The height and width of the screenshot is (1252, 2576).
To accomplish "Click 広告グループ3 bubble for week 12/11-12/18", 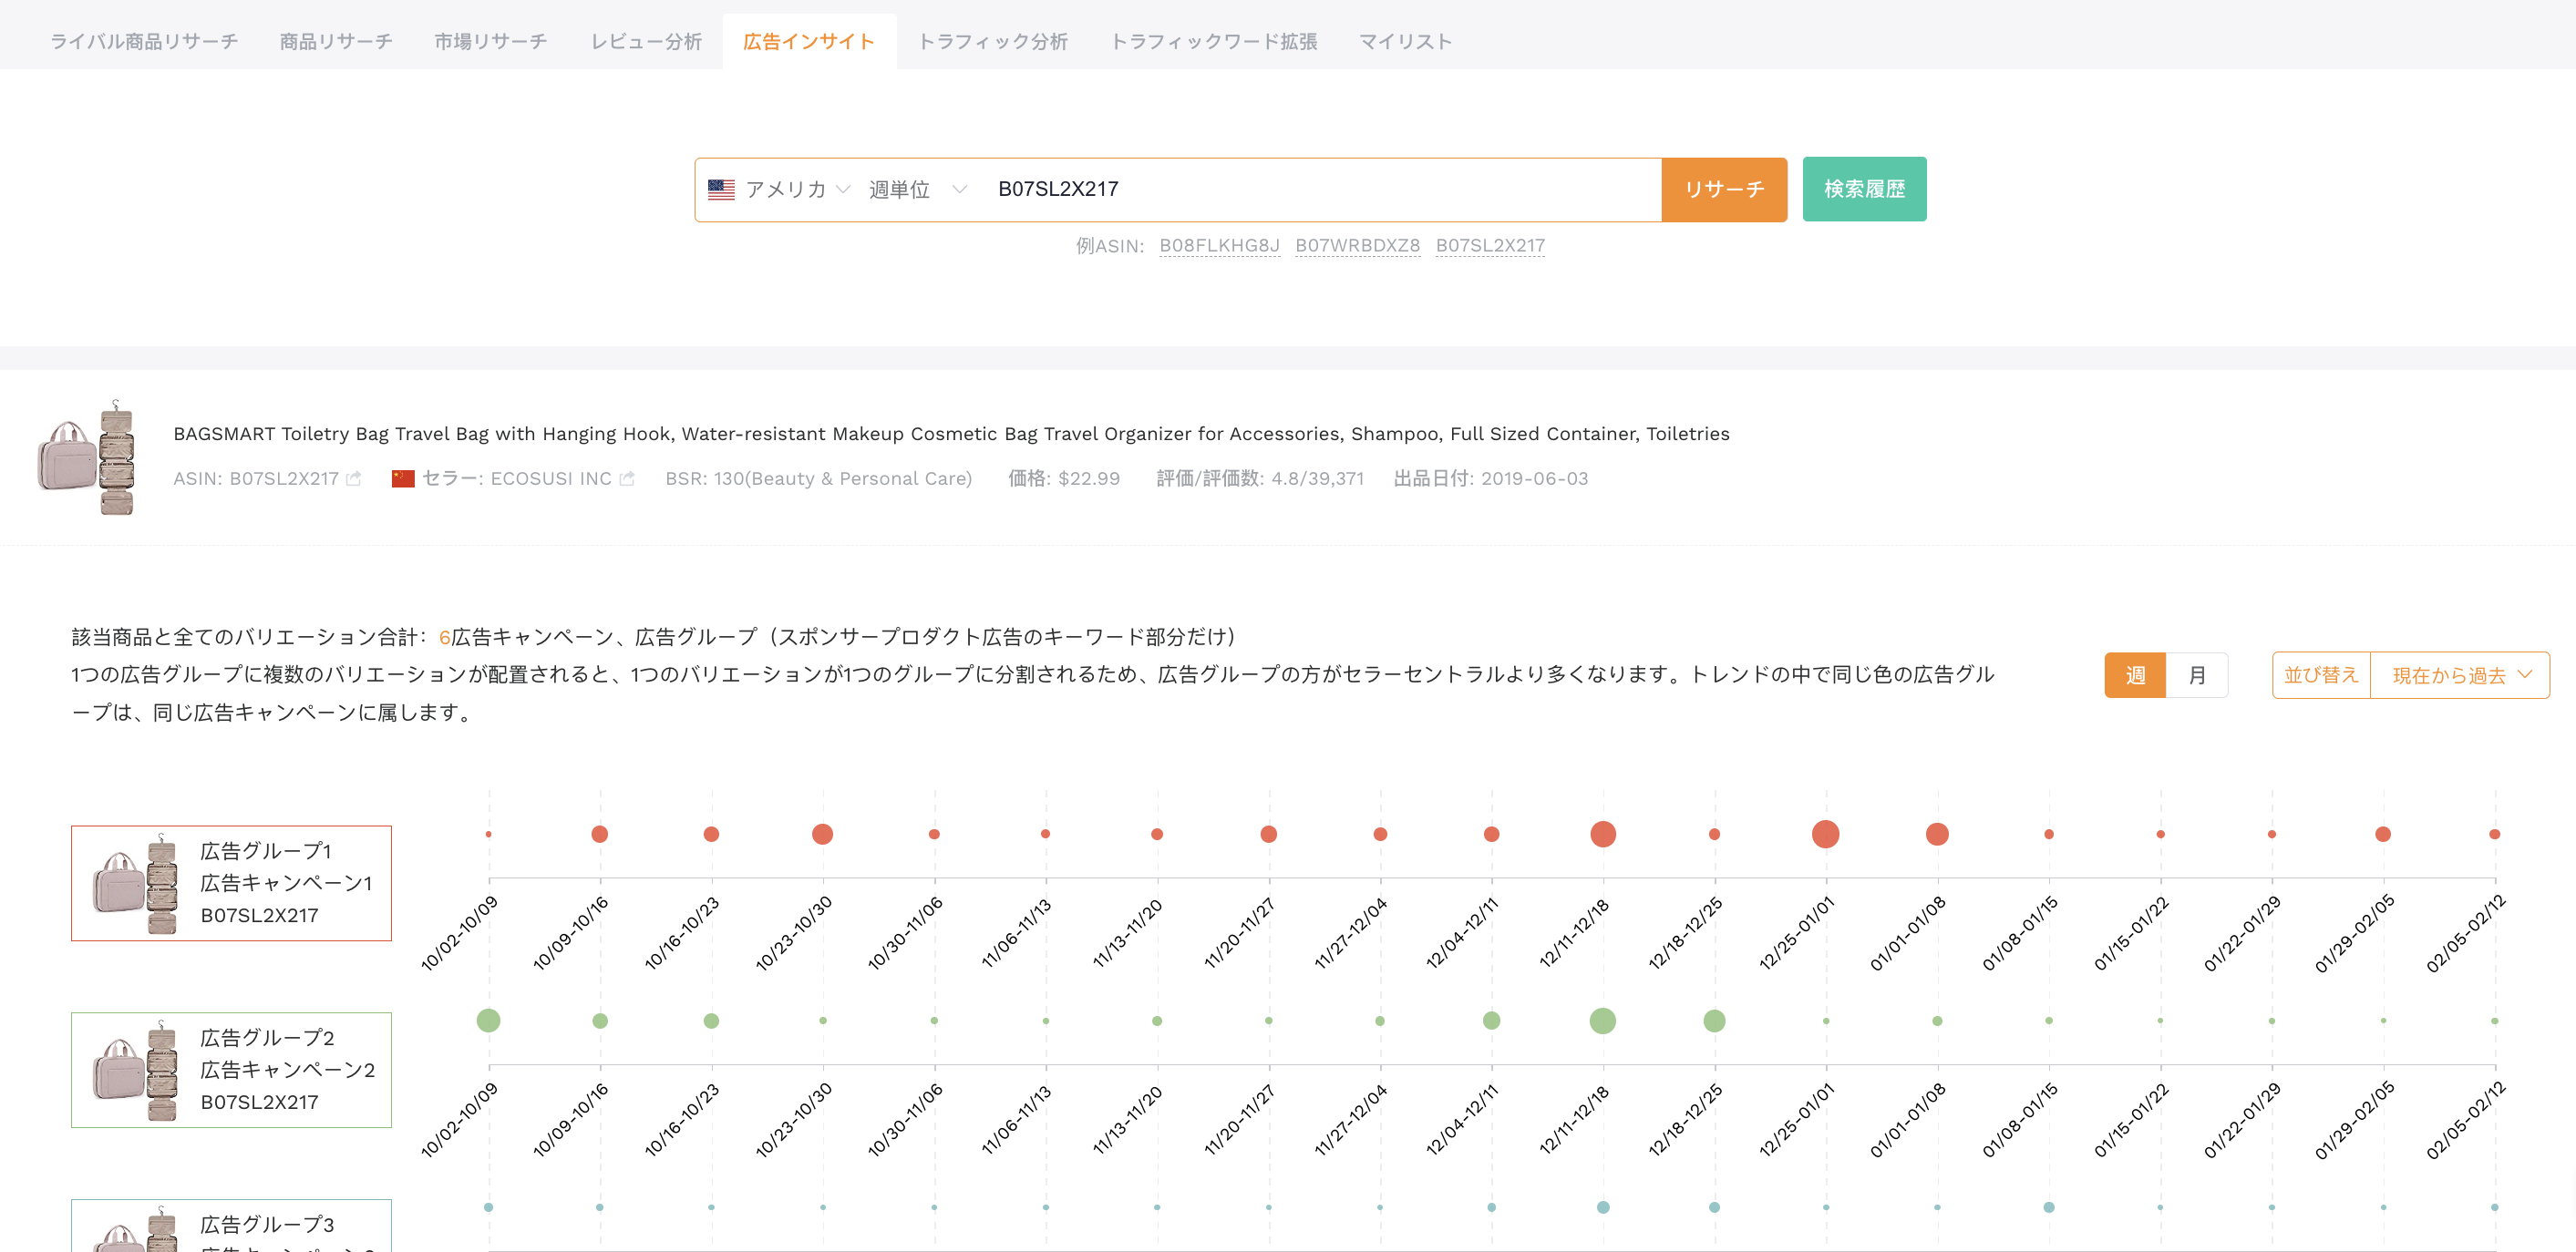I will pyautogui.click(x=1603, y=1207).
